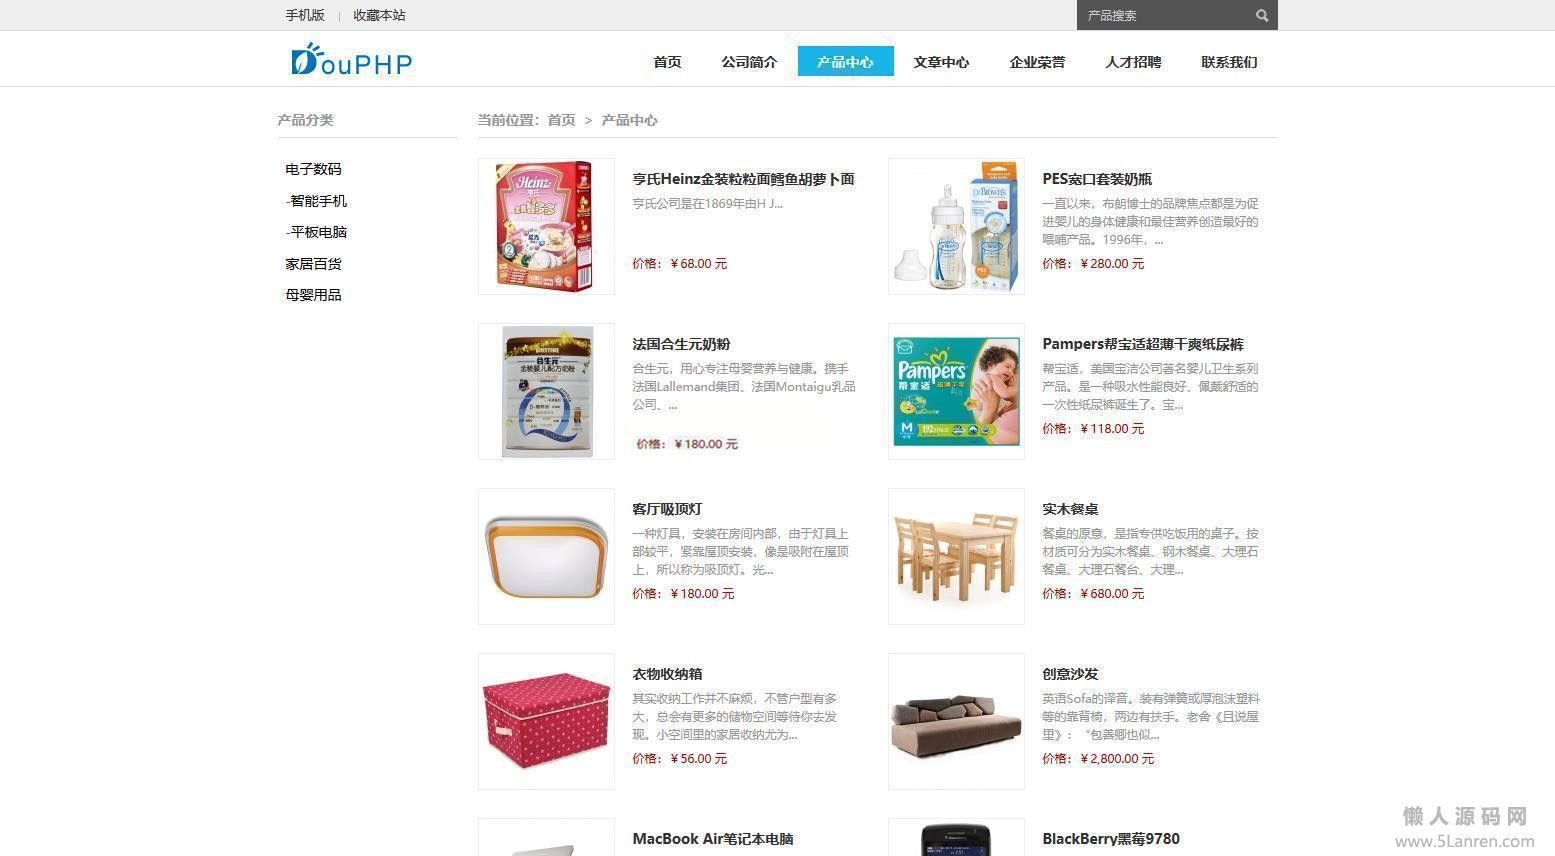Screen dimensions: 1555x856
Task: Open the MacBook Air笔记本电脑 product title
Action: (713, 839)
